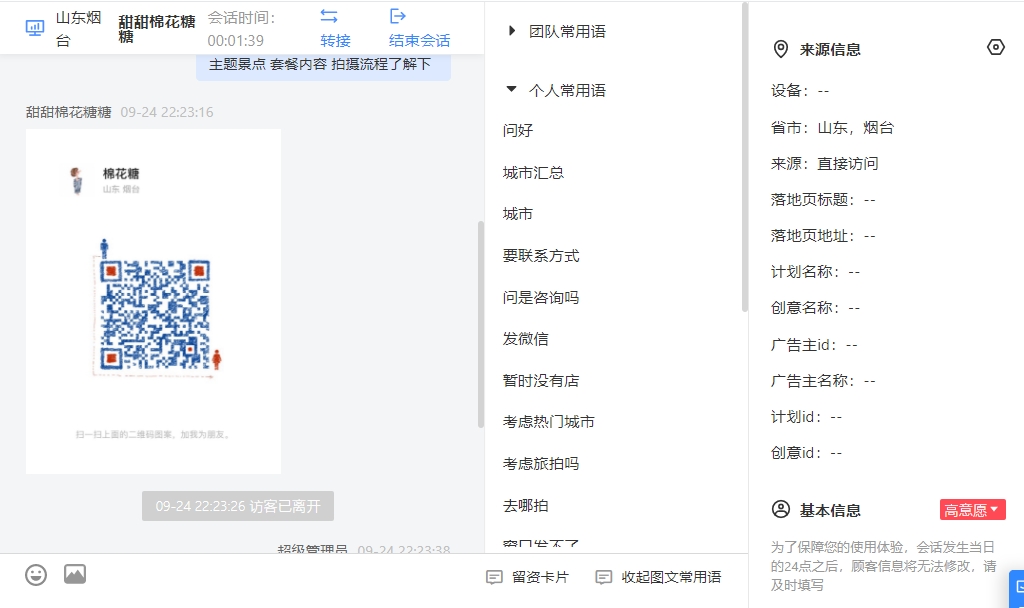Viewport: 1024px width, 608px height.
Task: Select the 考虑热门城市 quick phrase
Action: [x=549, y=422]
